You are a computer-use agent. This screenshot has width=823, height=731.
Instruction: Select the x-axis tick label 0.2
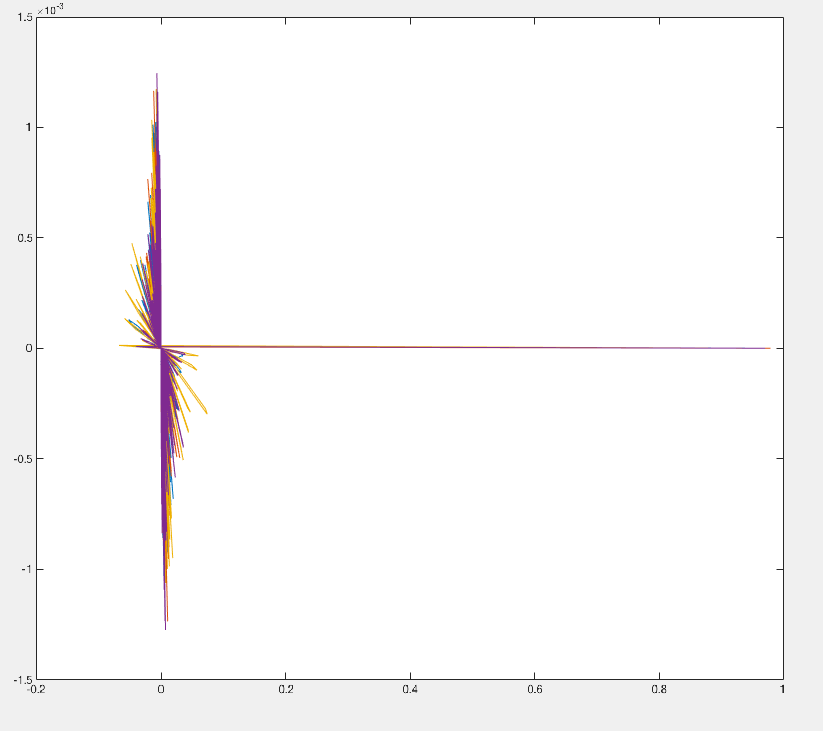click(x=285, y=689)
